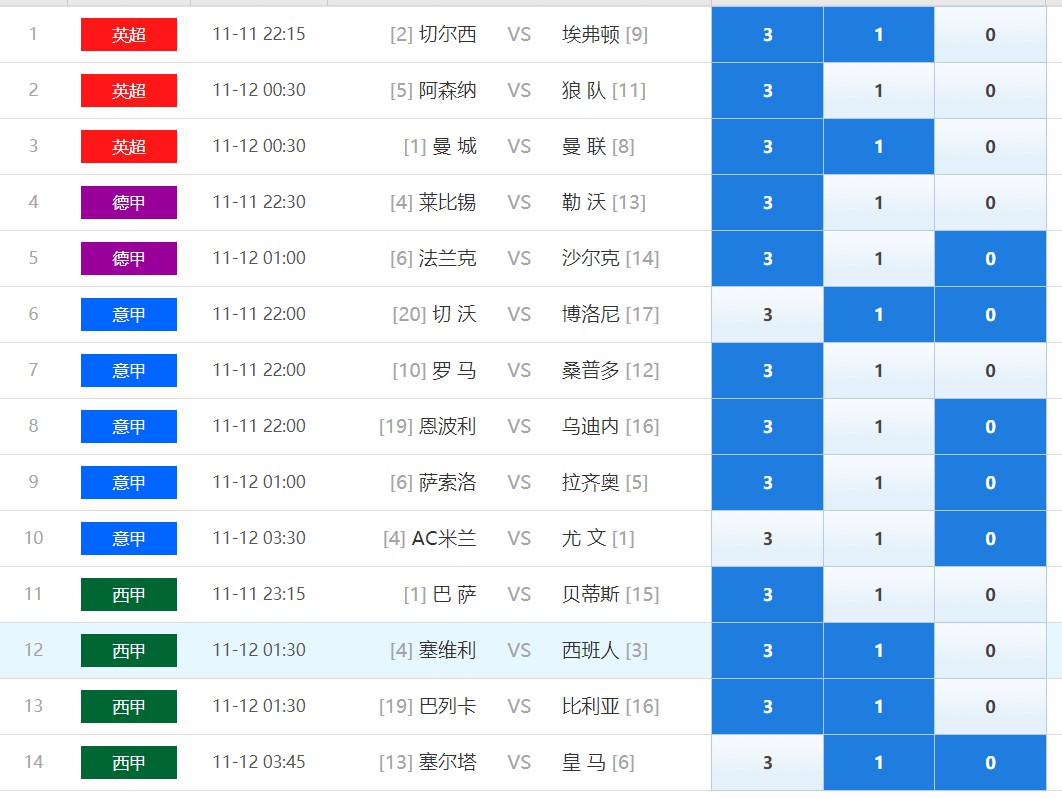Viewport: 1062px width, 799px height.
Task: Click the 德甲 badge for 莱比锡 match
Action: [129, 202]
